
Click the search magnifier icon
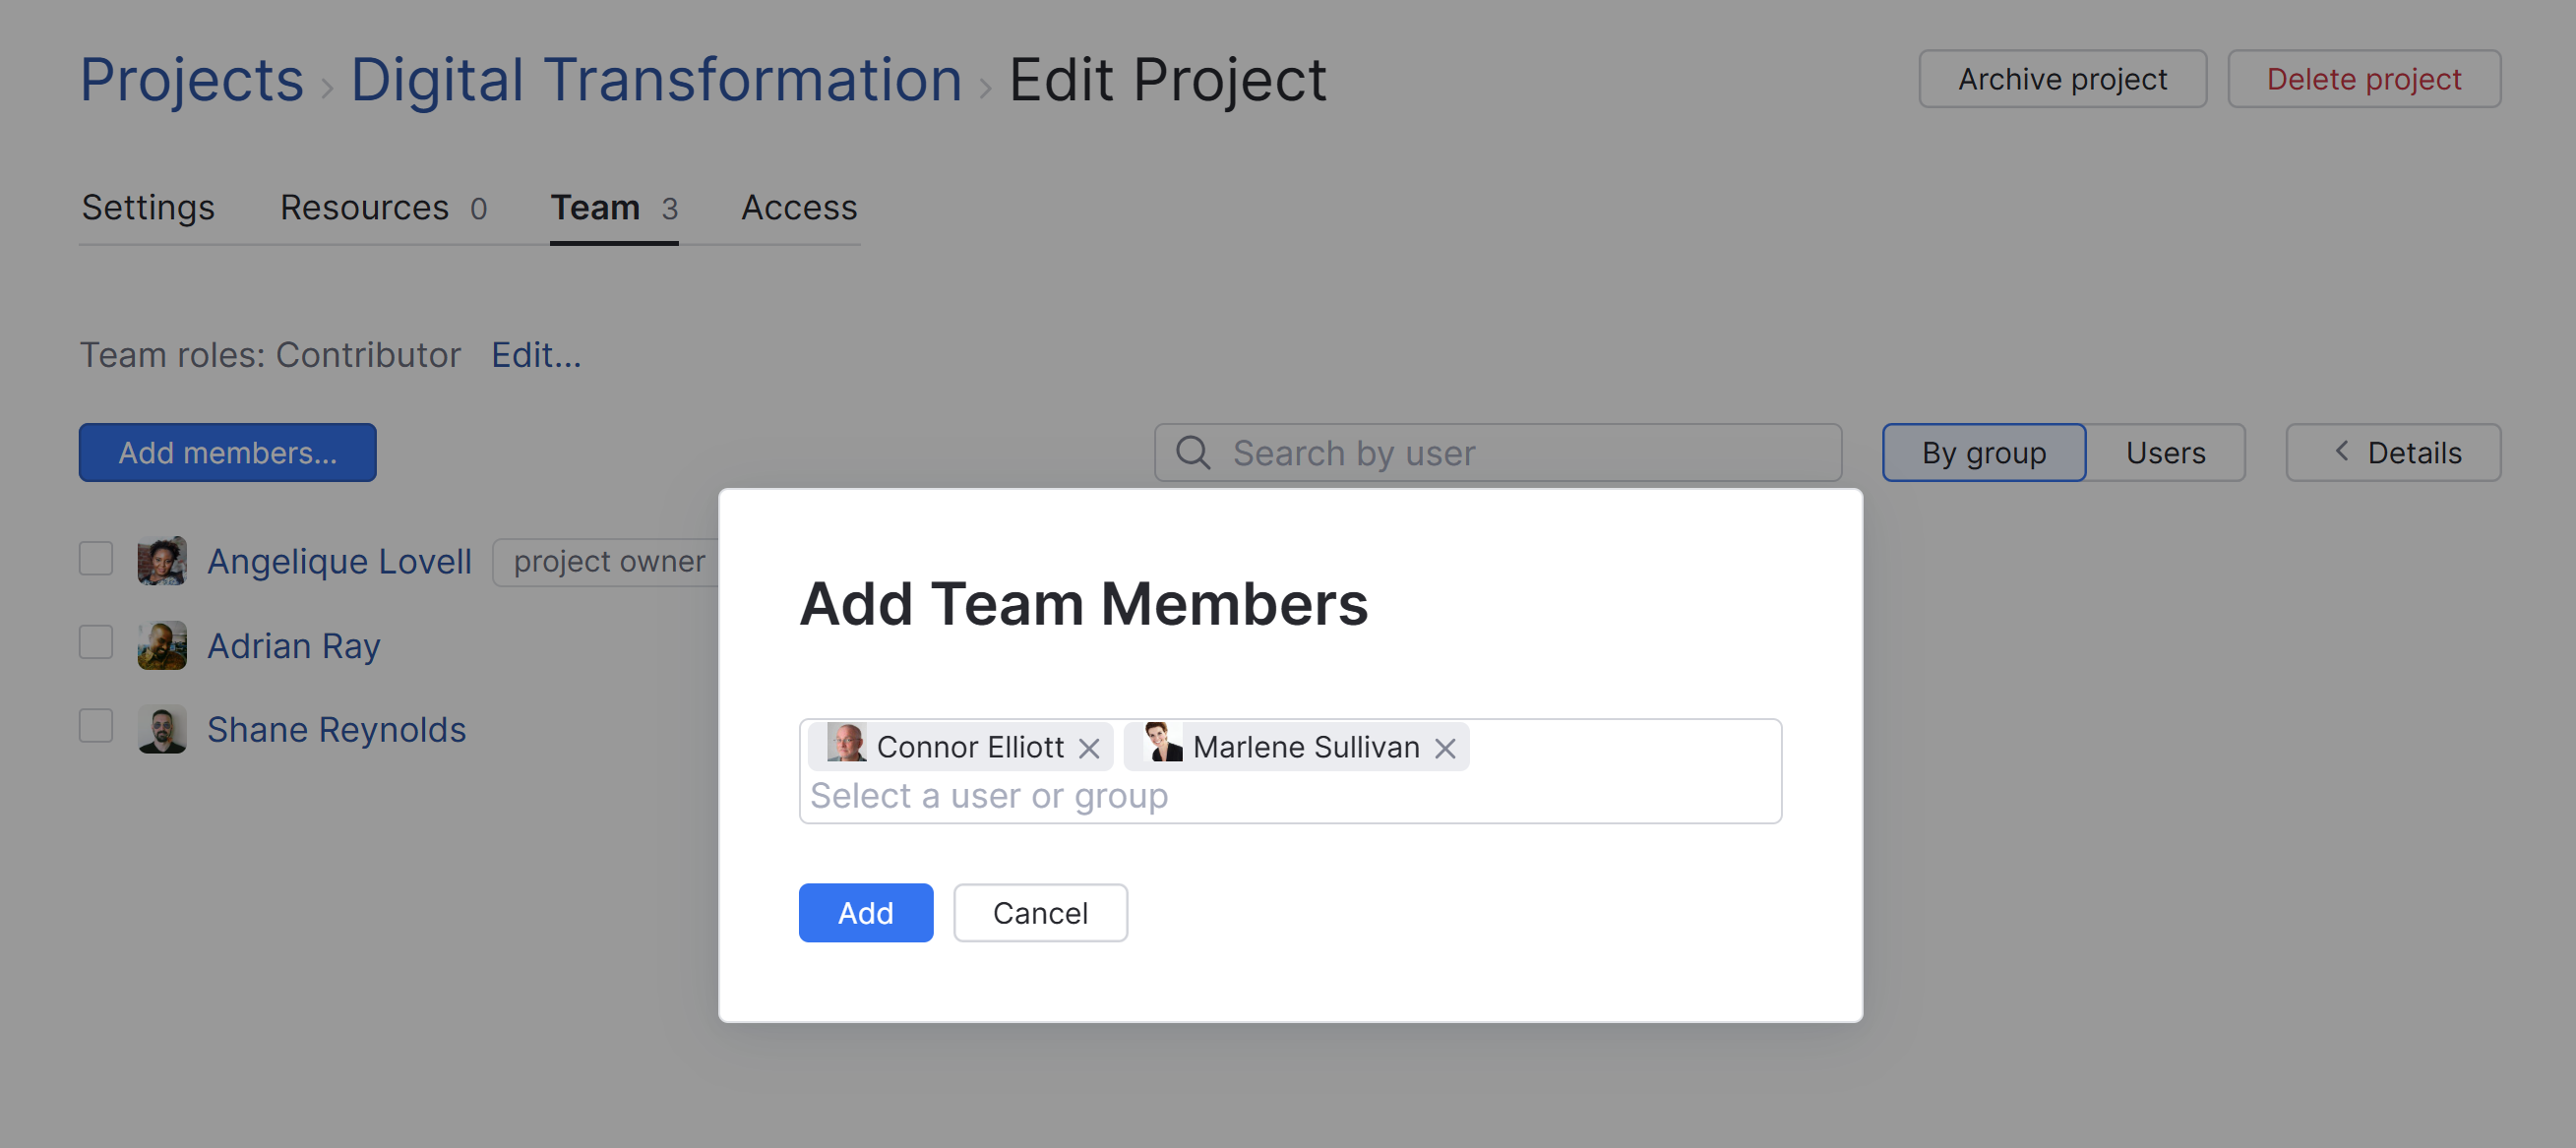tap(1192, 452)
